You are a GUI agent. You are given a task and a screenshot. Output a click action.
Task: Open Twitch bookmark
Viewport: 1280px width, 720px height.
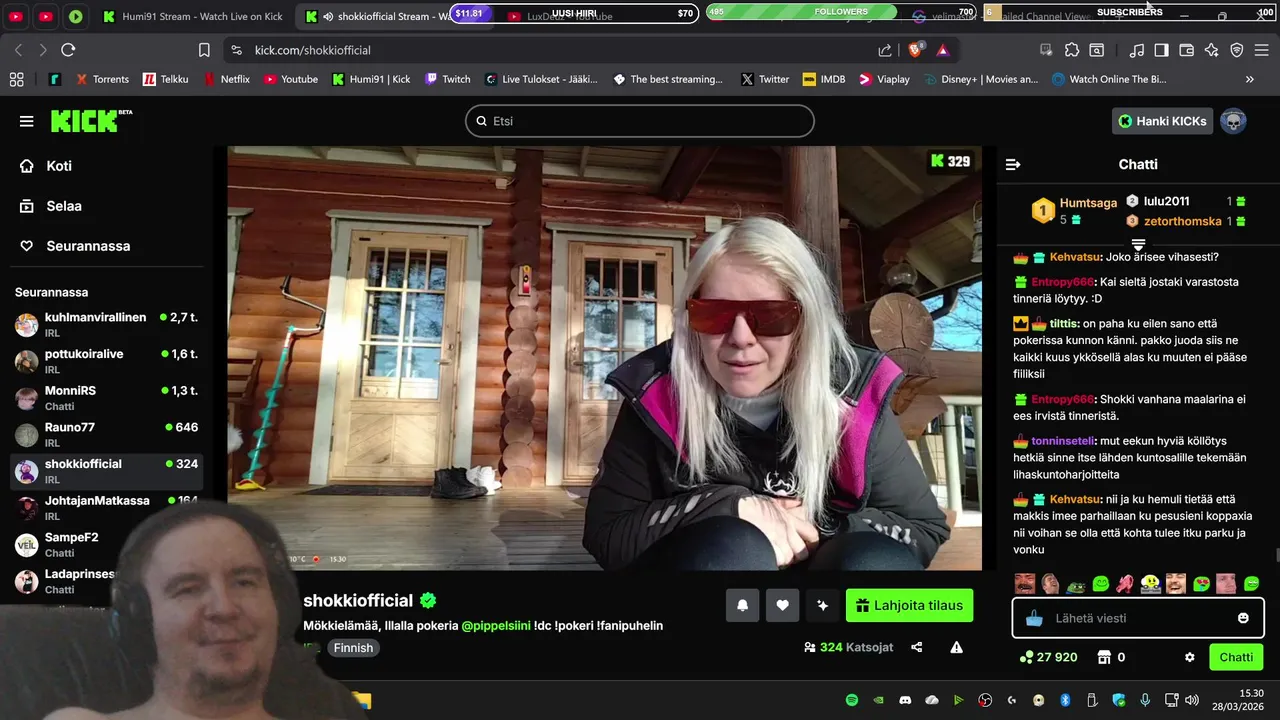point(447,79)
